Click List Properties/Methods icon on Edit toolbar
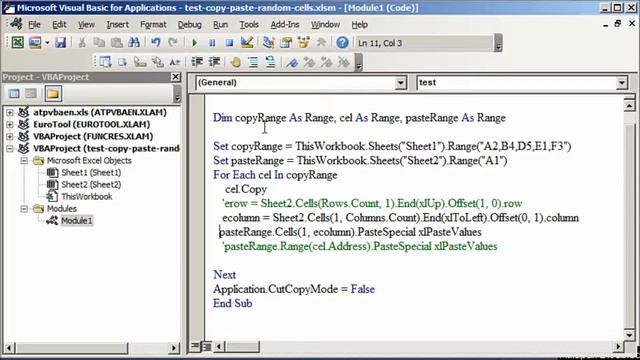This screenshot has height=360, width=640. [x=105, y=62]
